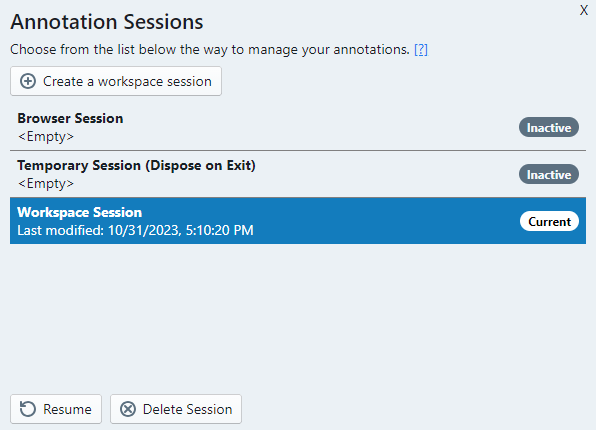
Task: Click the empty area below the session list
Action: (x=298, y=317)
